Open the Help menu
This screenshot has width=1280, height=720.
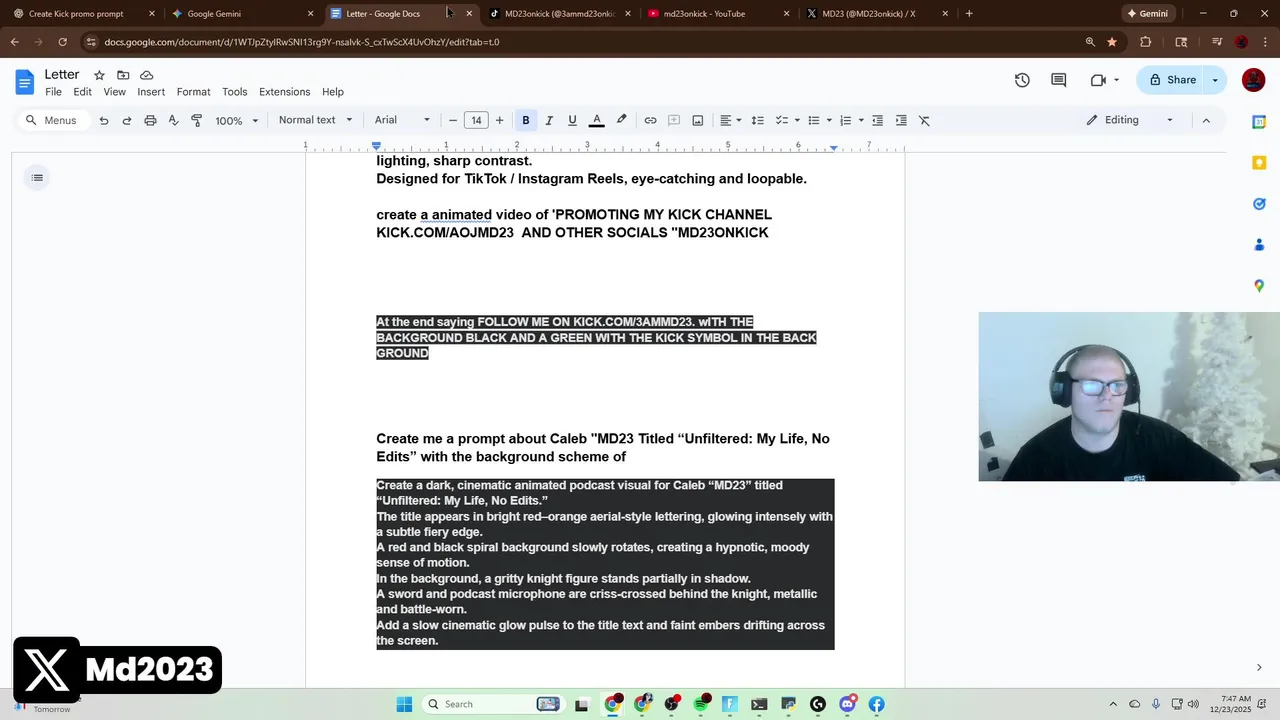click(333, 92)
